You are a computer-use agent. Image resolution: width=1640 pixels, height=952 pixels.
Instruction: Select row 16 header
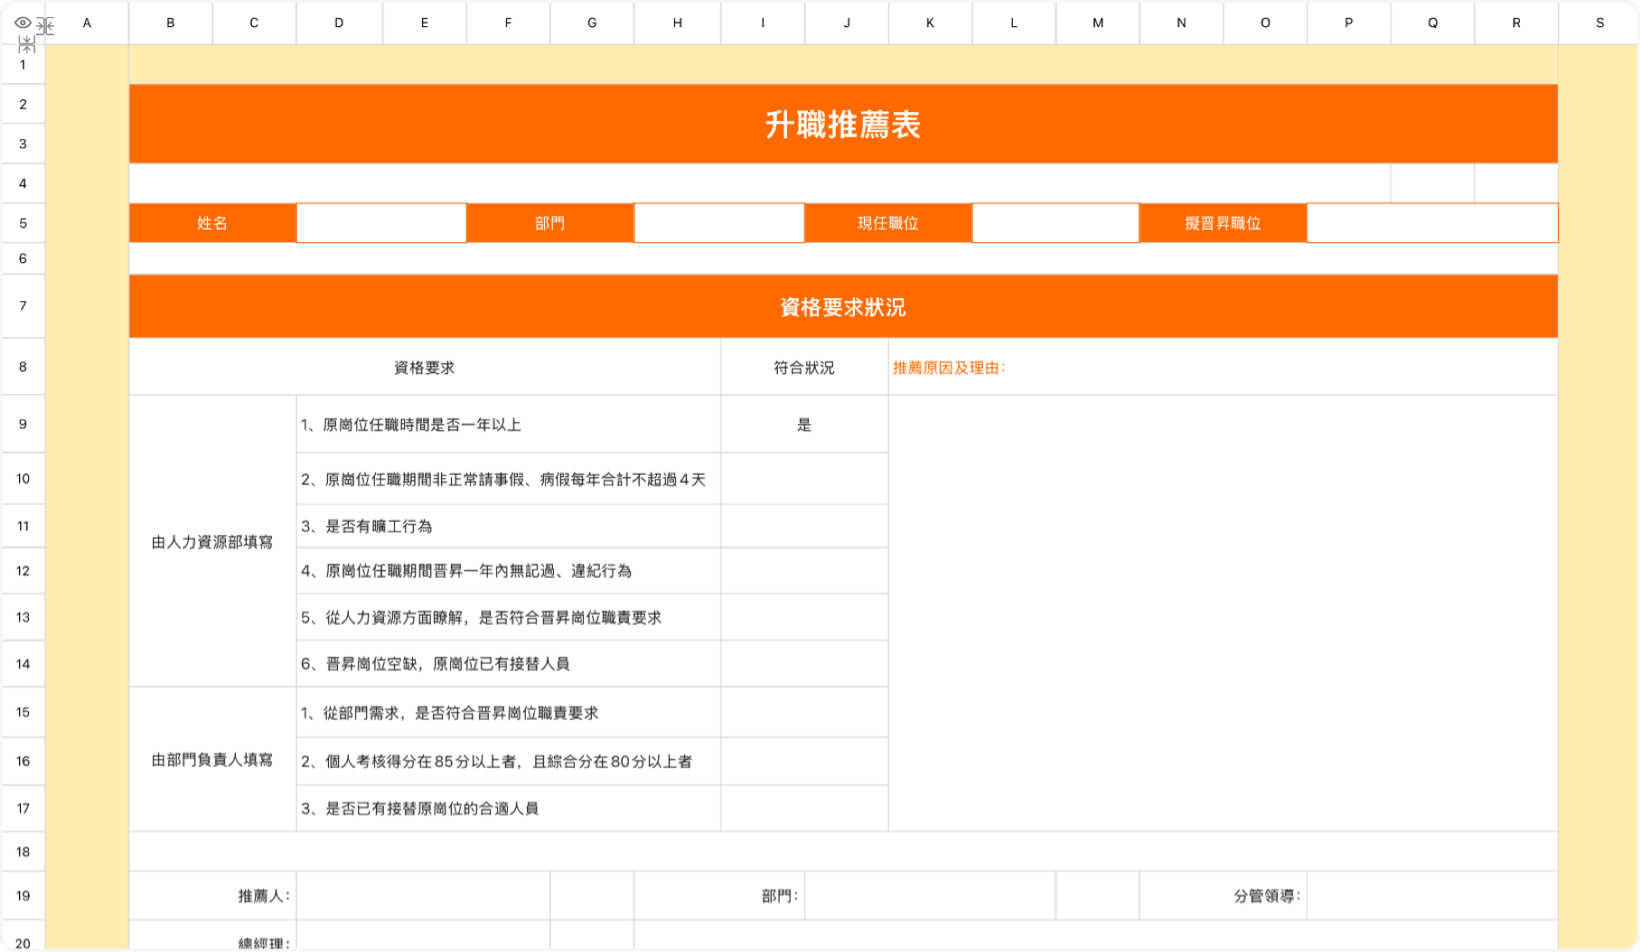tap(23, 761)
